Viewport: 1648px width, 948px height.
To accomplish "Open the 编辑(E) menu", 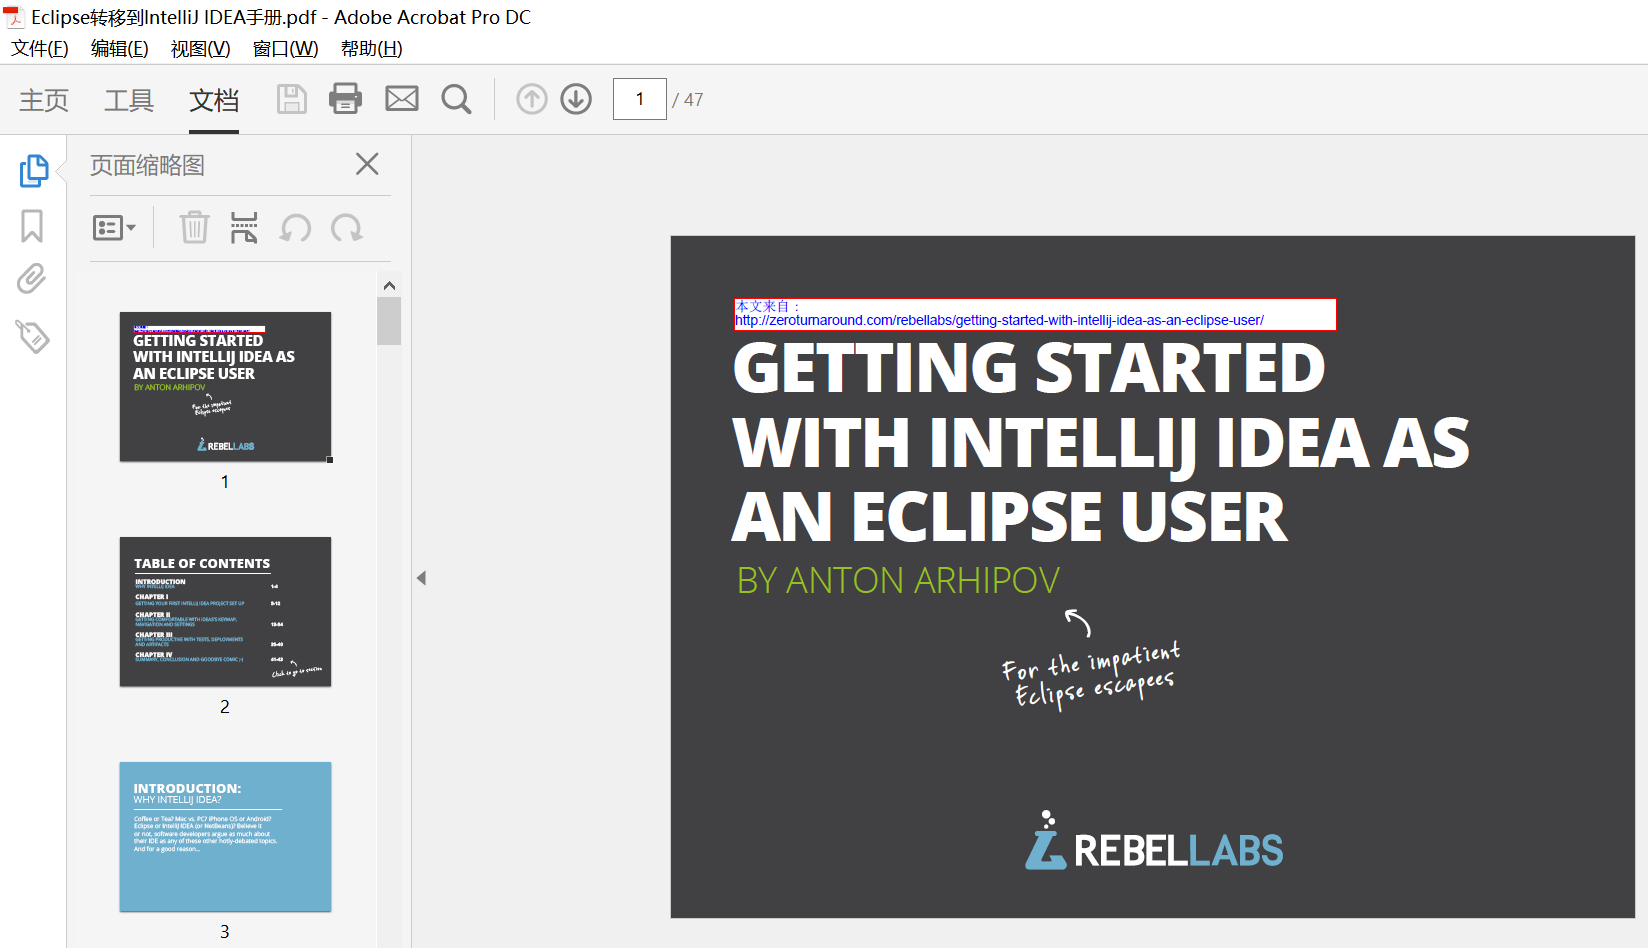I will 119,49.
